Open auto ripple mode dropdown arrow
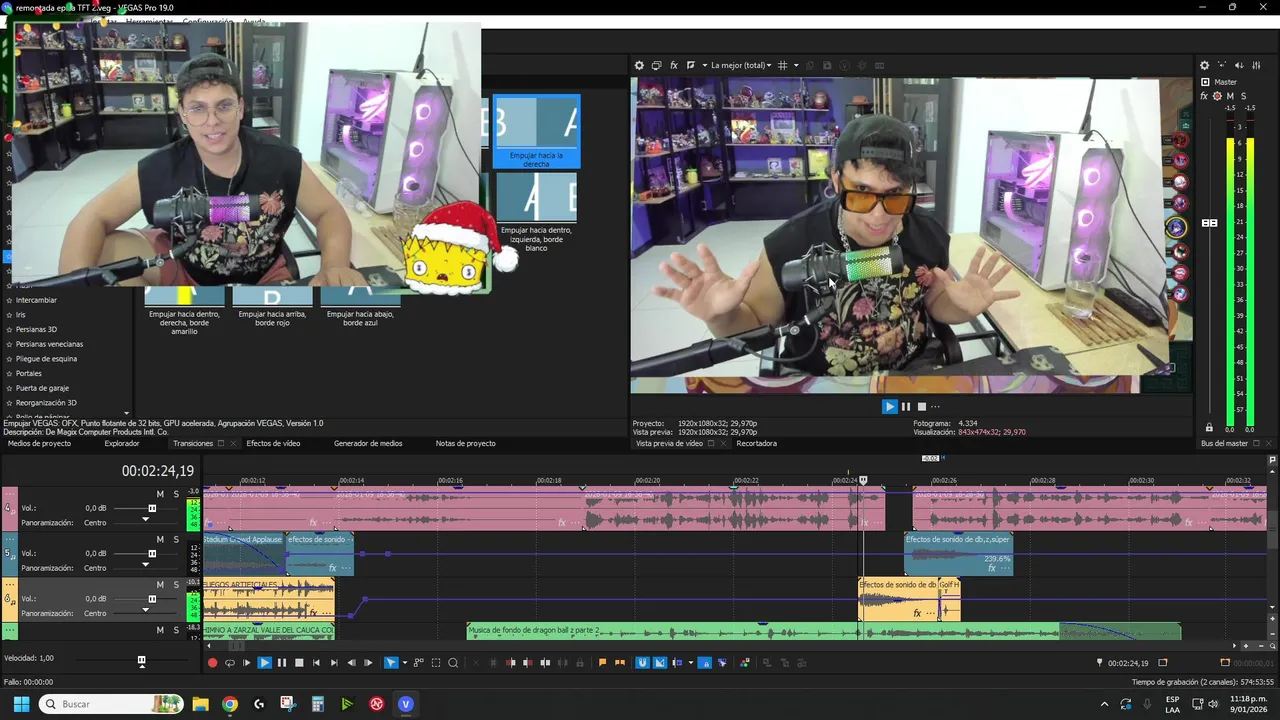The image size is (1280, 720). tap(691, 662)
